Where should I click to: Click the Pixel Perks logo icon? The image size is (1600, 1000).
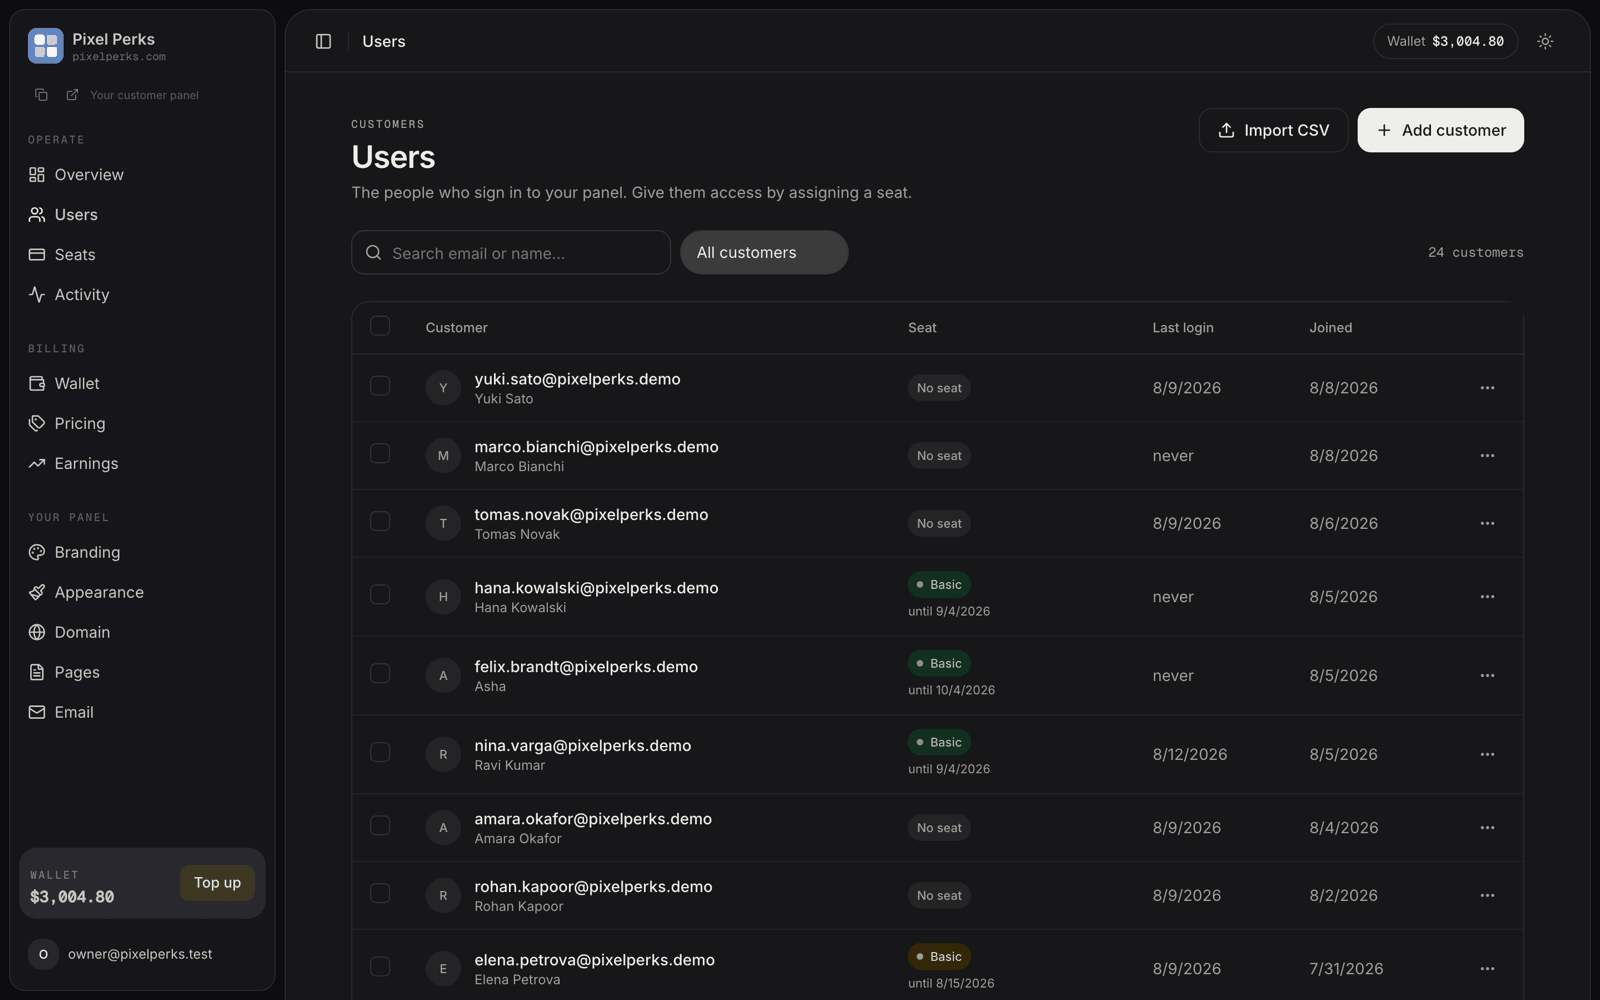point(46,46)
